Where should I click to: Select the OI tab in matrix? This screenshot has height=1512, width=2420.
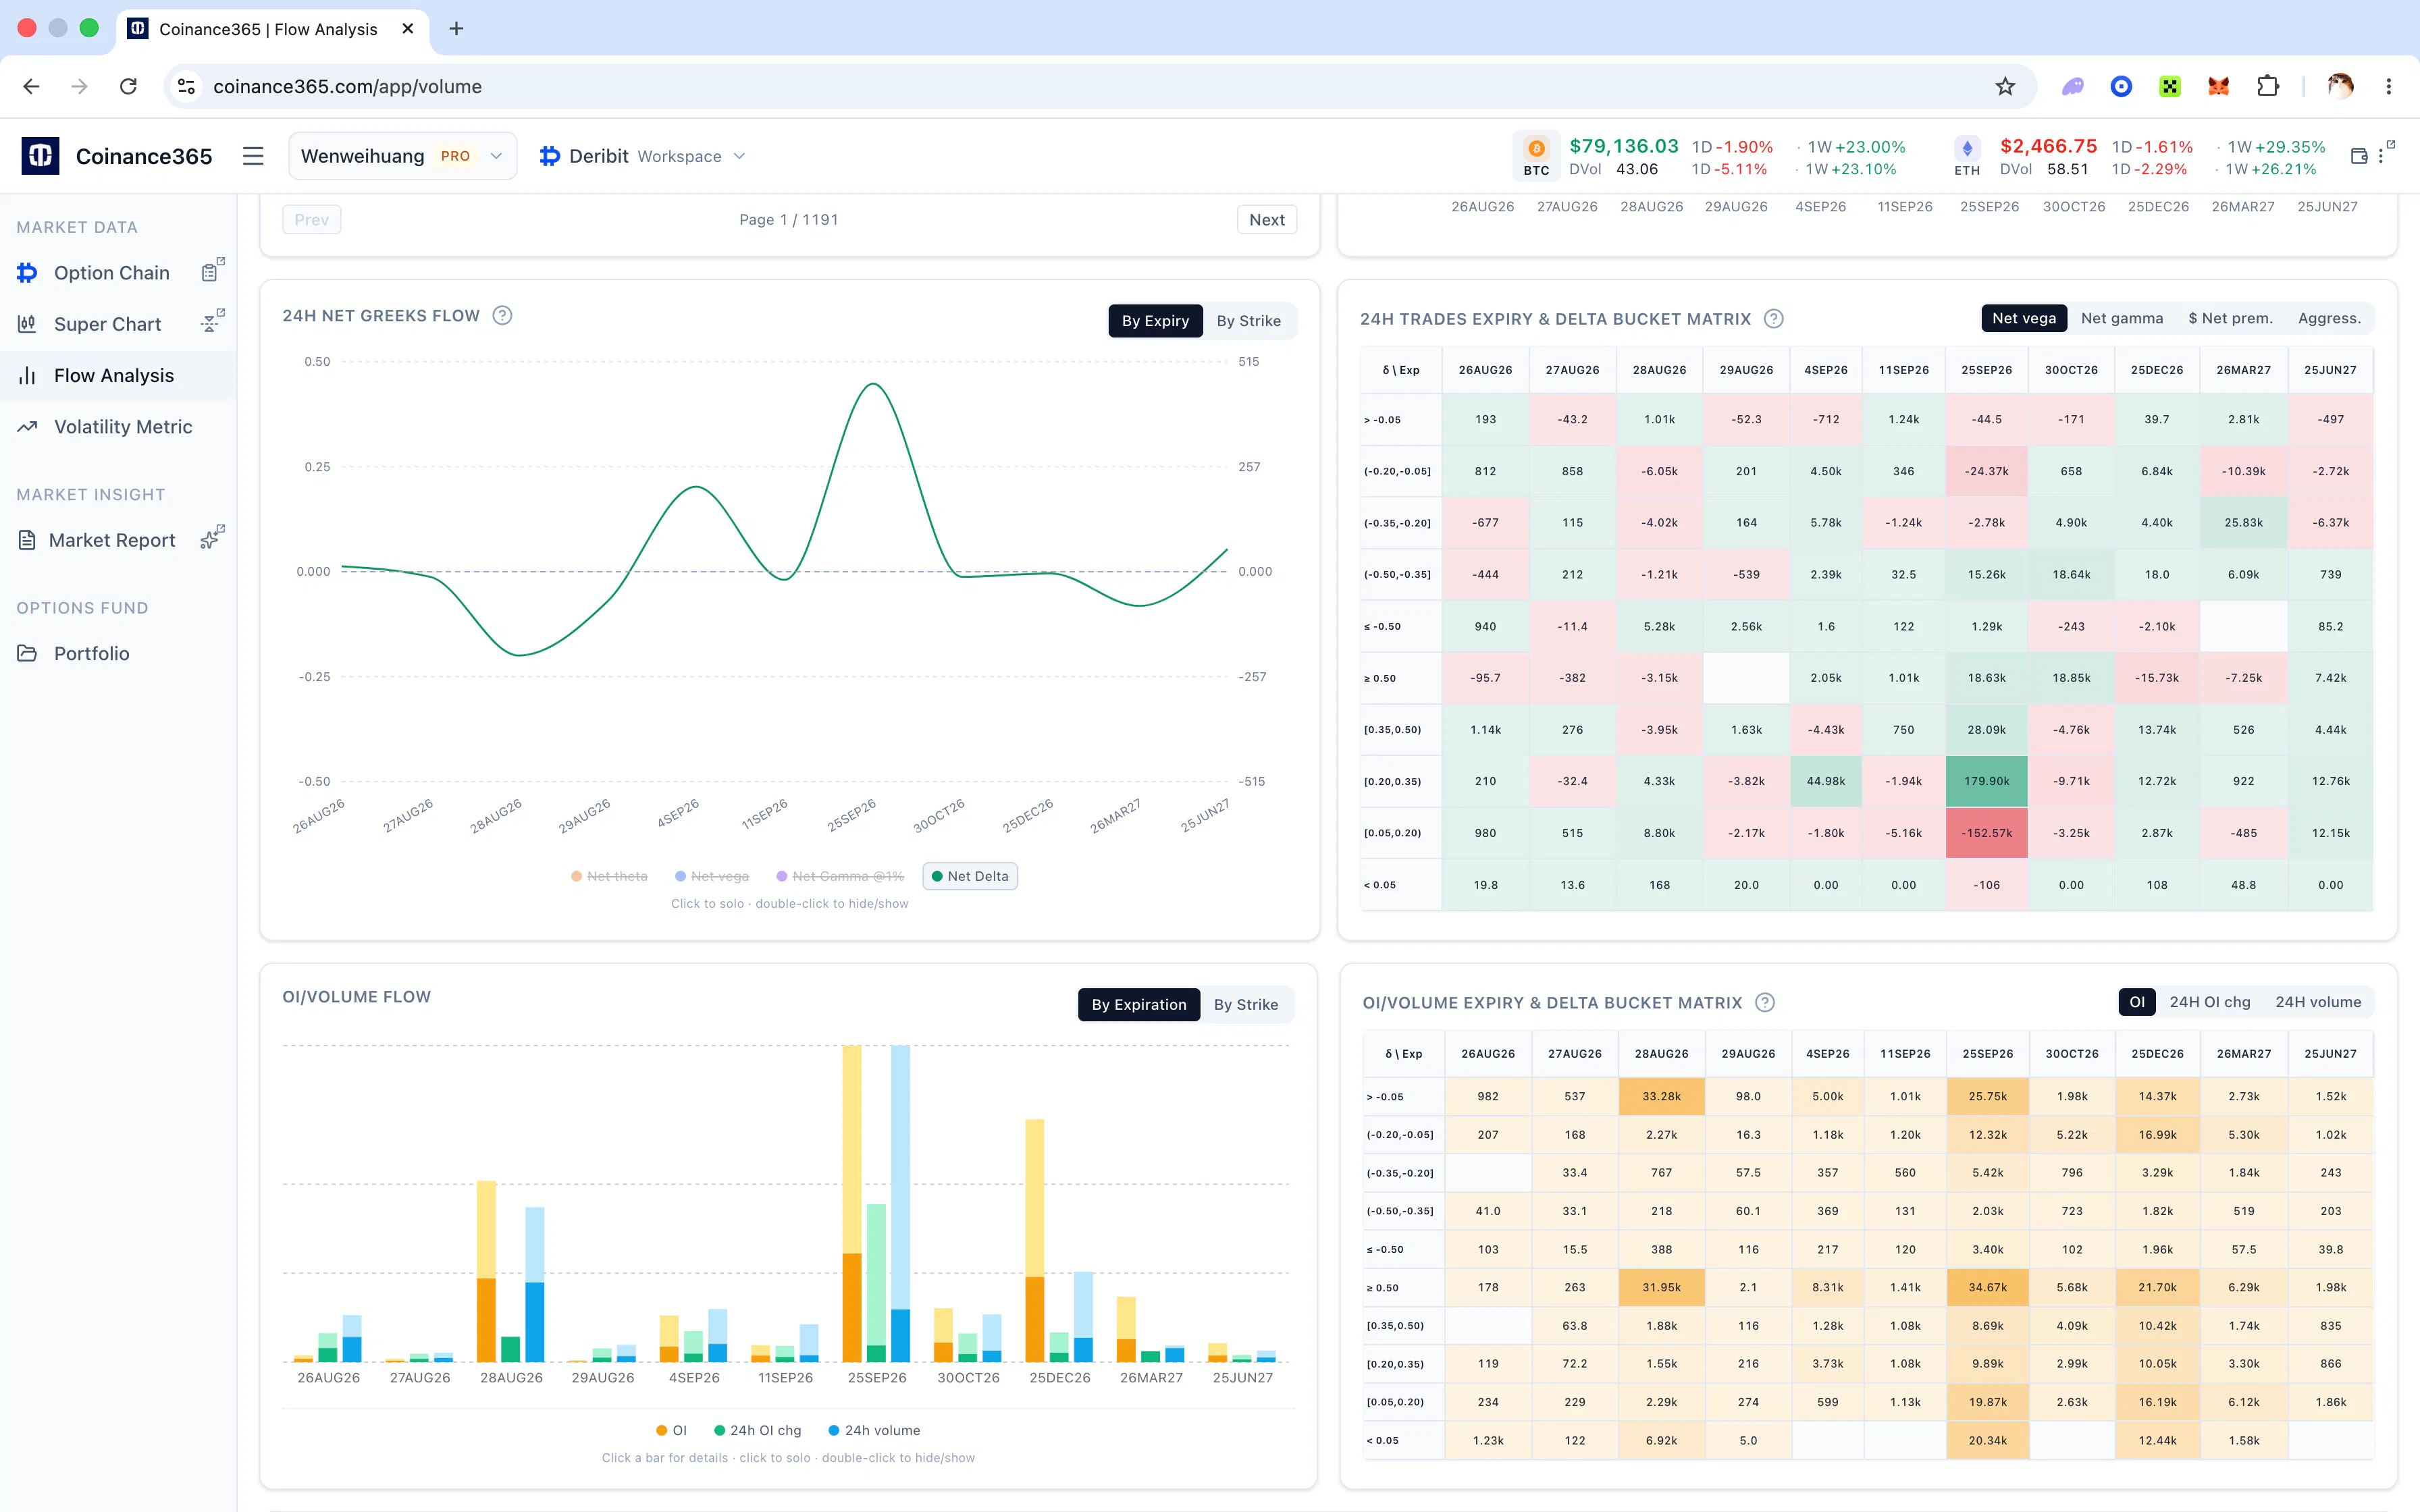(2137, 1002)
